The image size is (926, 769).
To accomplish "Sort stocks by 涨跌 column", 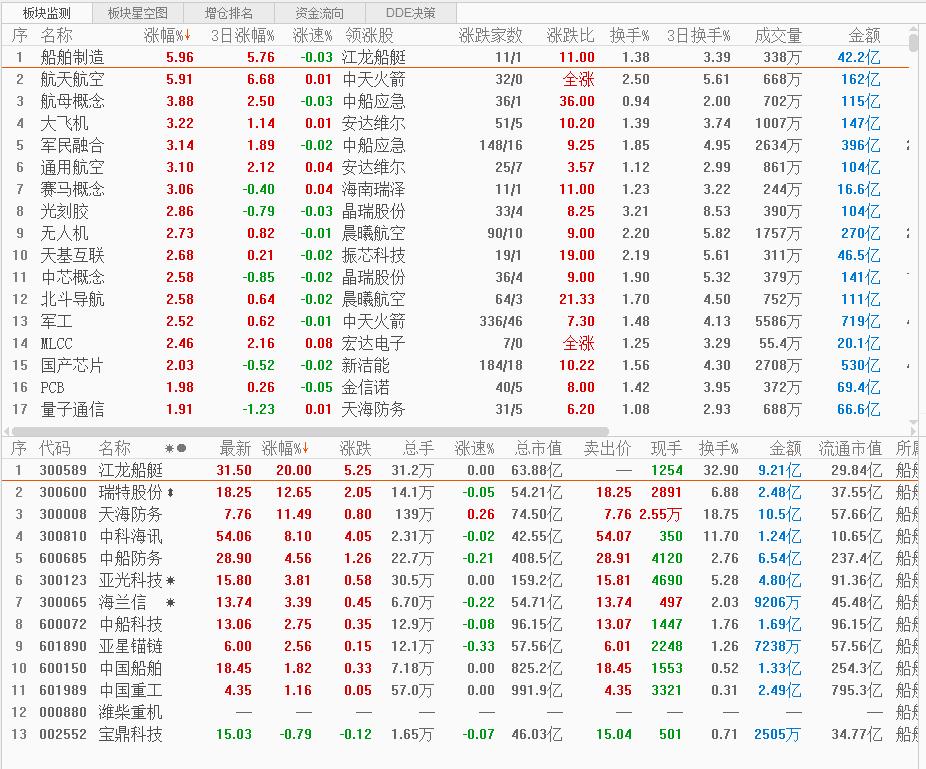I will [356, 448].
